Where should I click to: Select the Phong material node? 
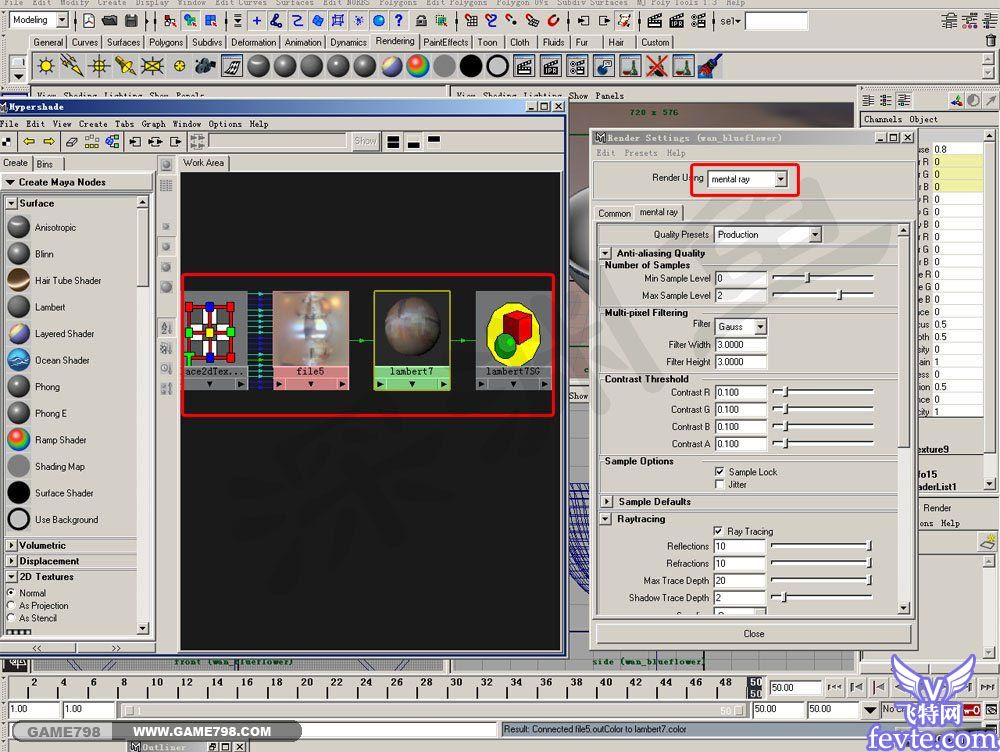19,387
